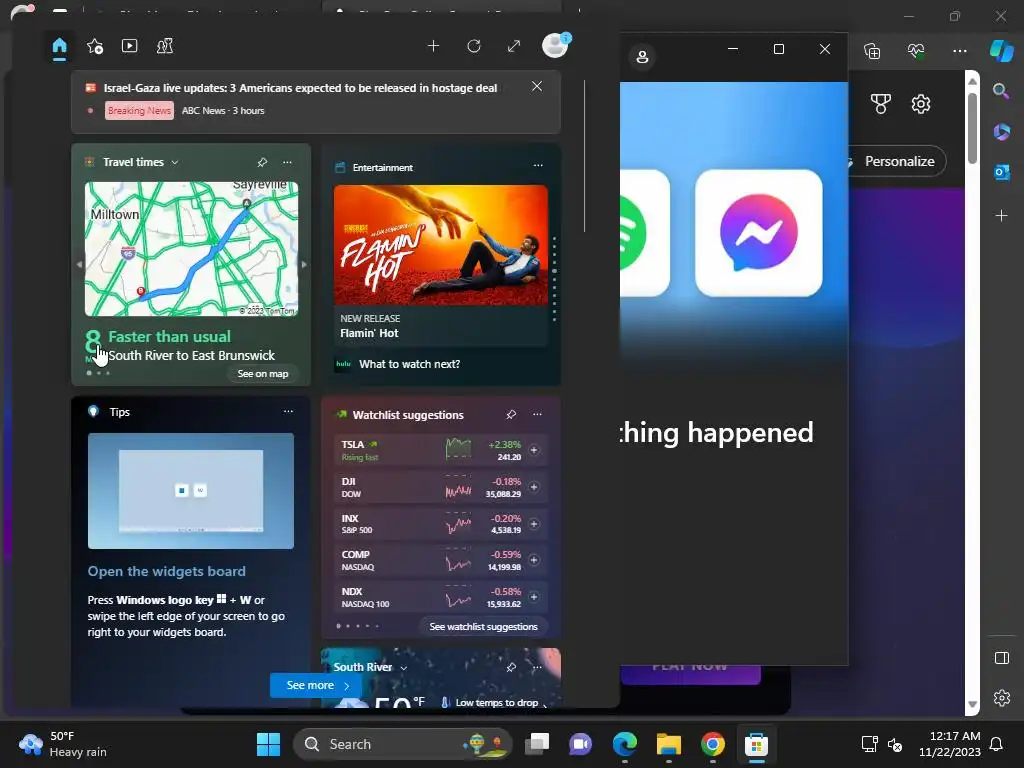Show previous travel route with left arrow
Image resolution: width=1024 pixels, height=768 pixels.
pyautogui.click(x=79, y=264)
